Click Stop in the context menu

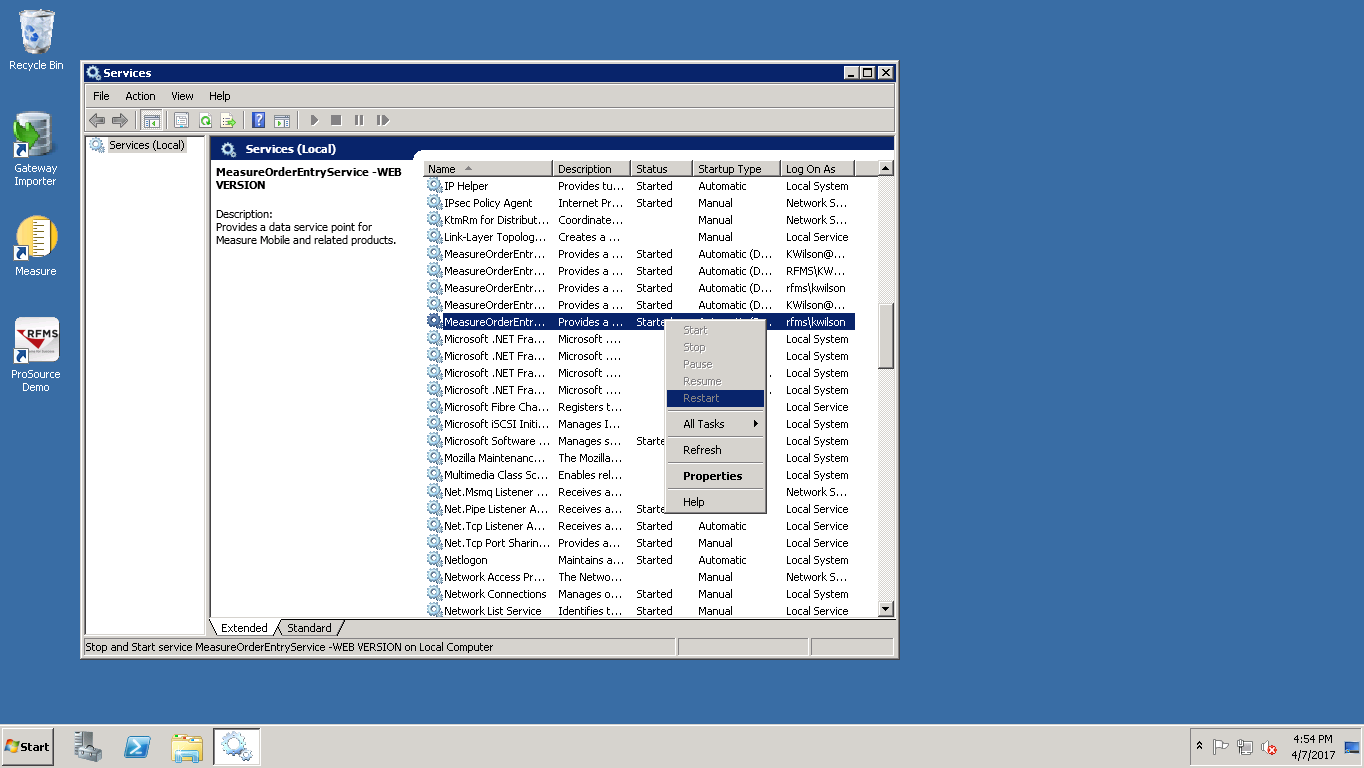[715, 347]
